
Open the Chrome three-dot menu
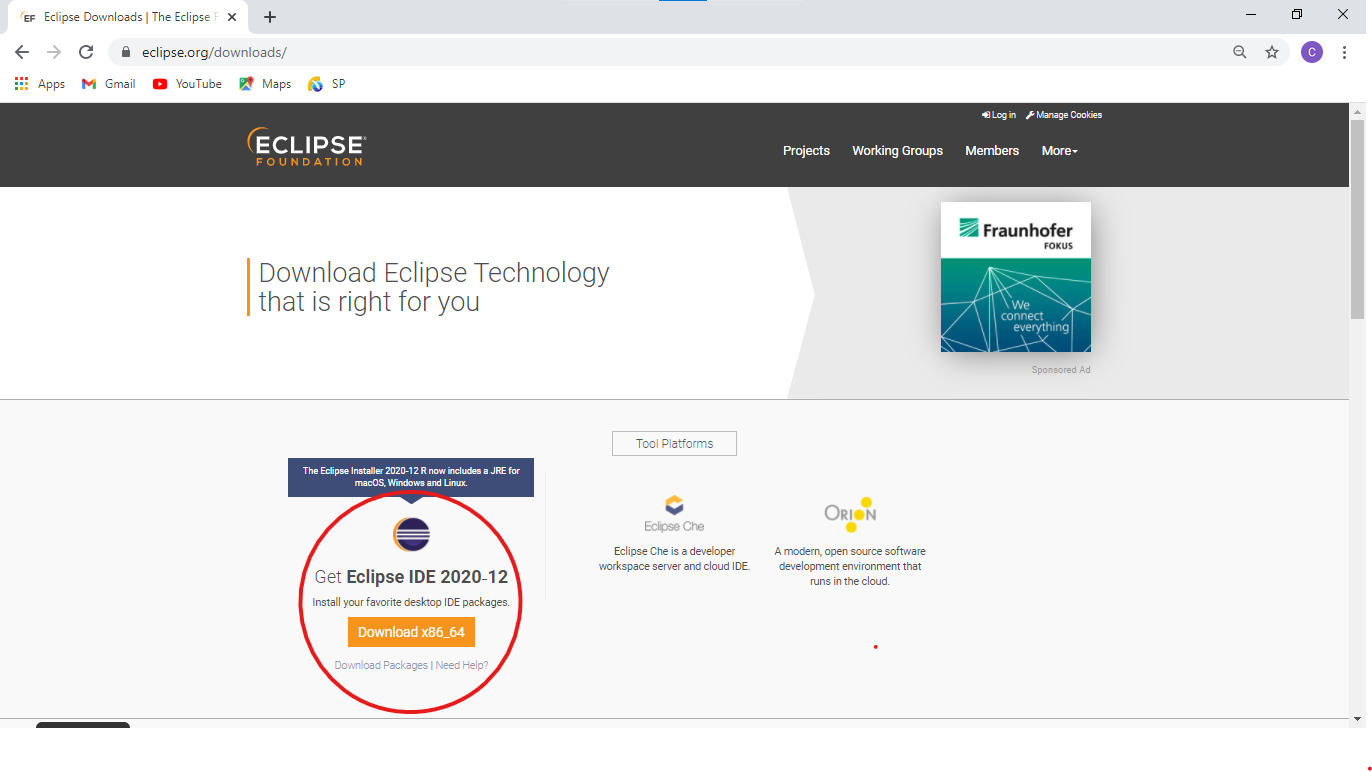point(1344,52)
